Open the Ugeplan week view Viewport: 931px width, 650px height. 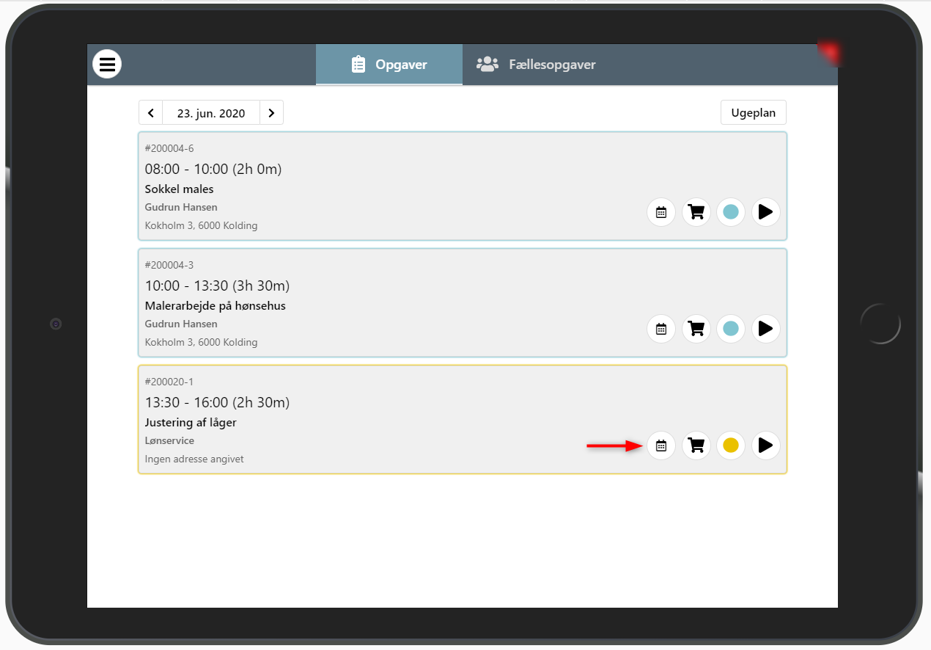[753, 113]
